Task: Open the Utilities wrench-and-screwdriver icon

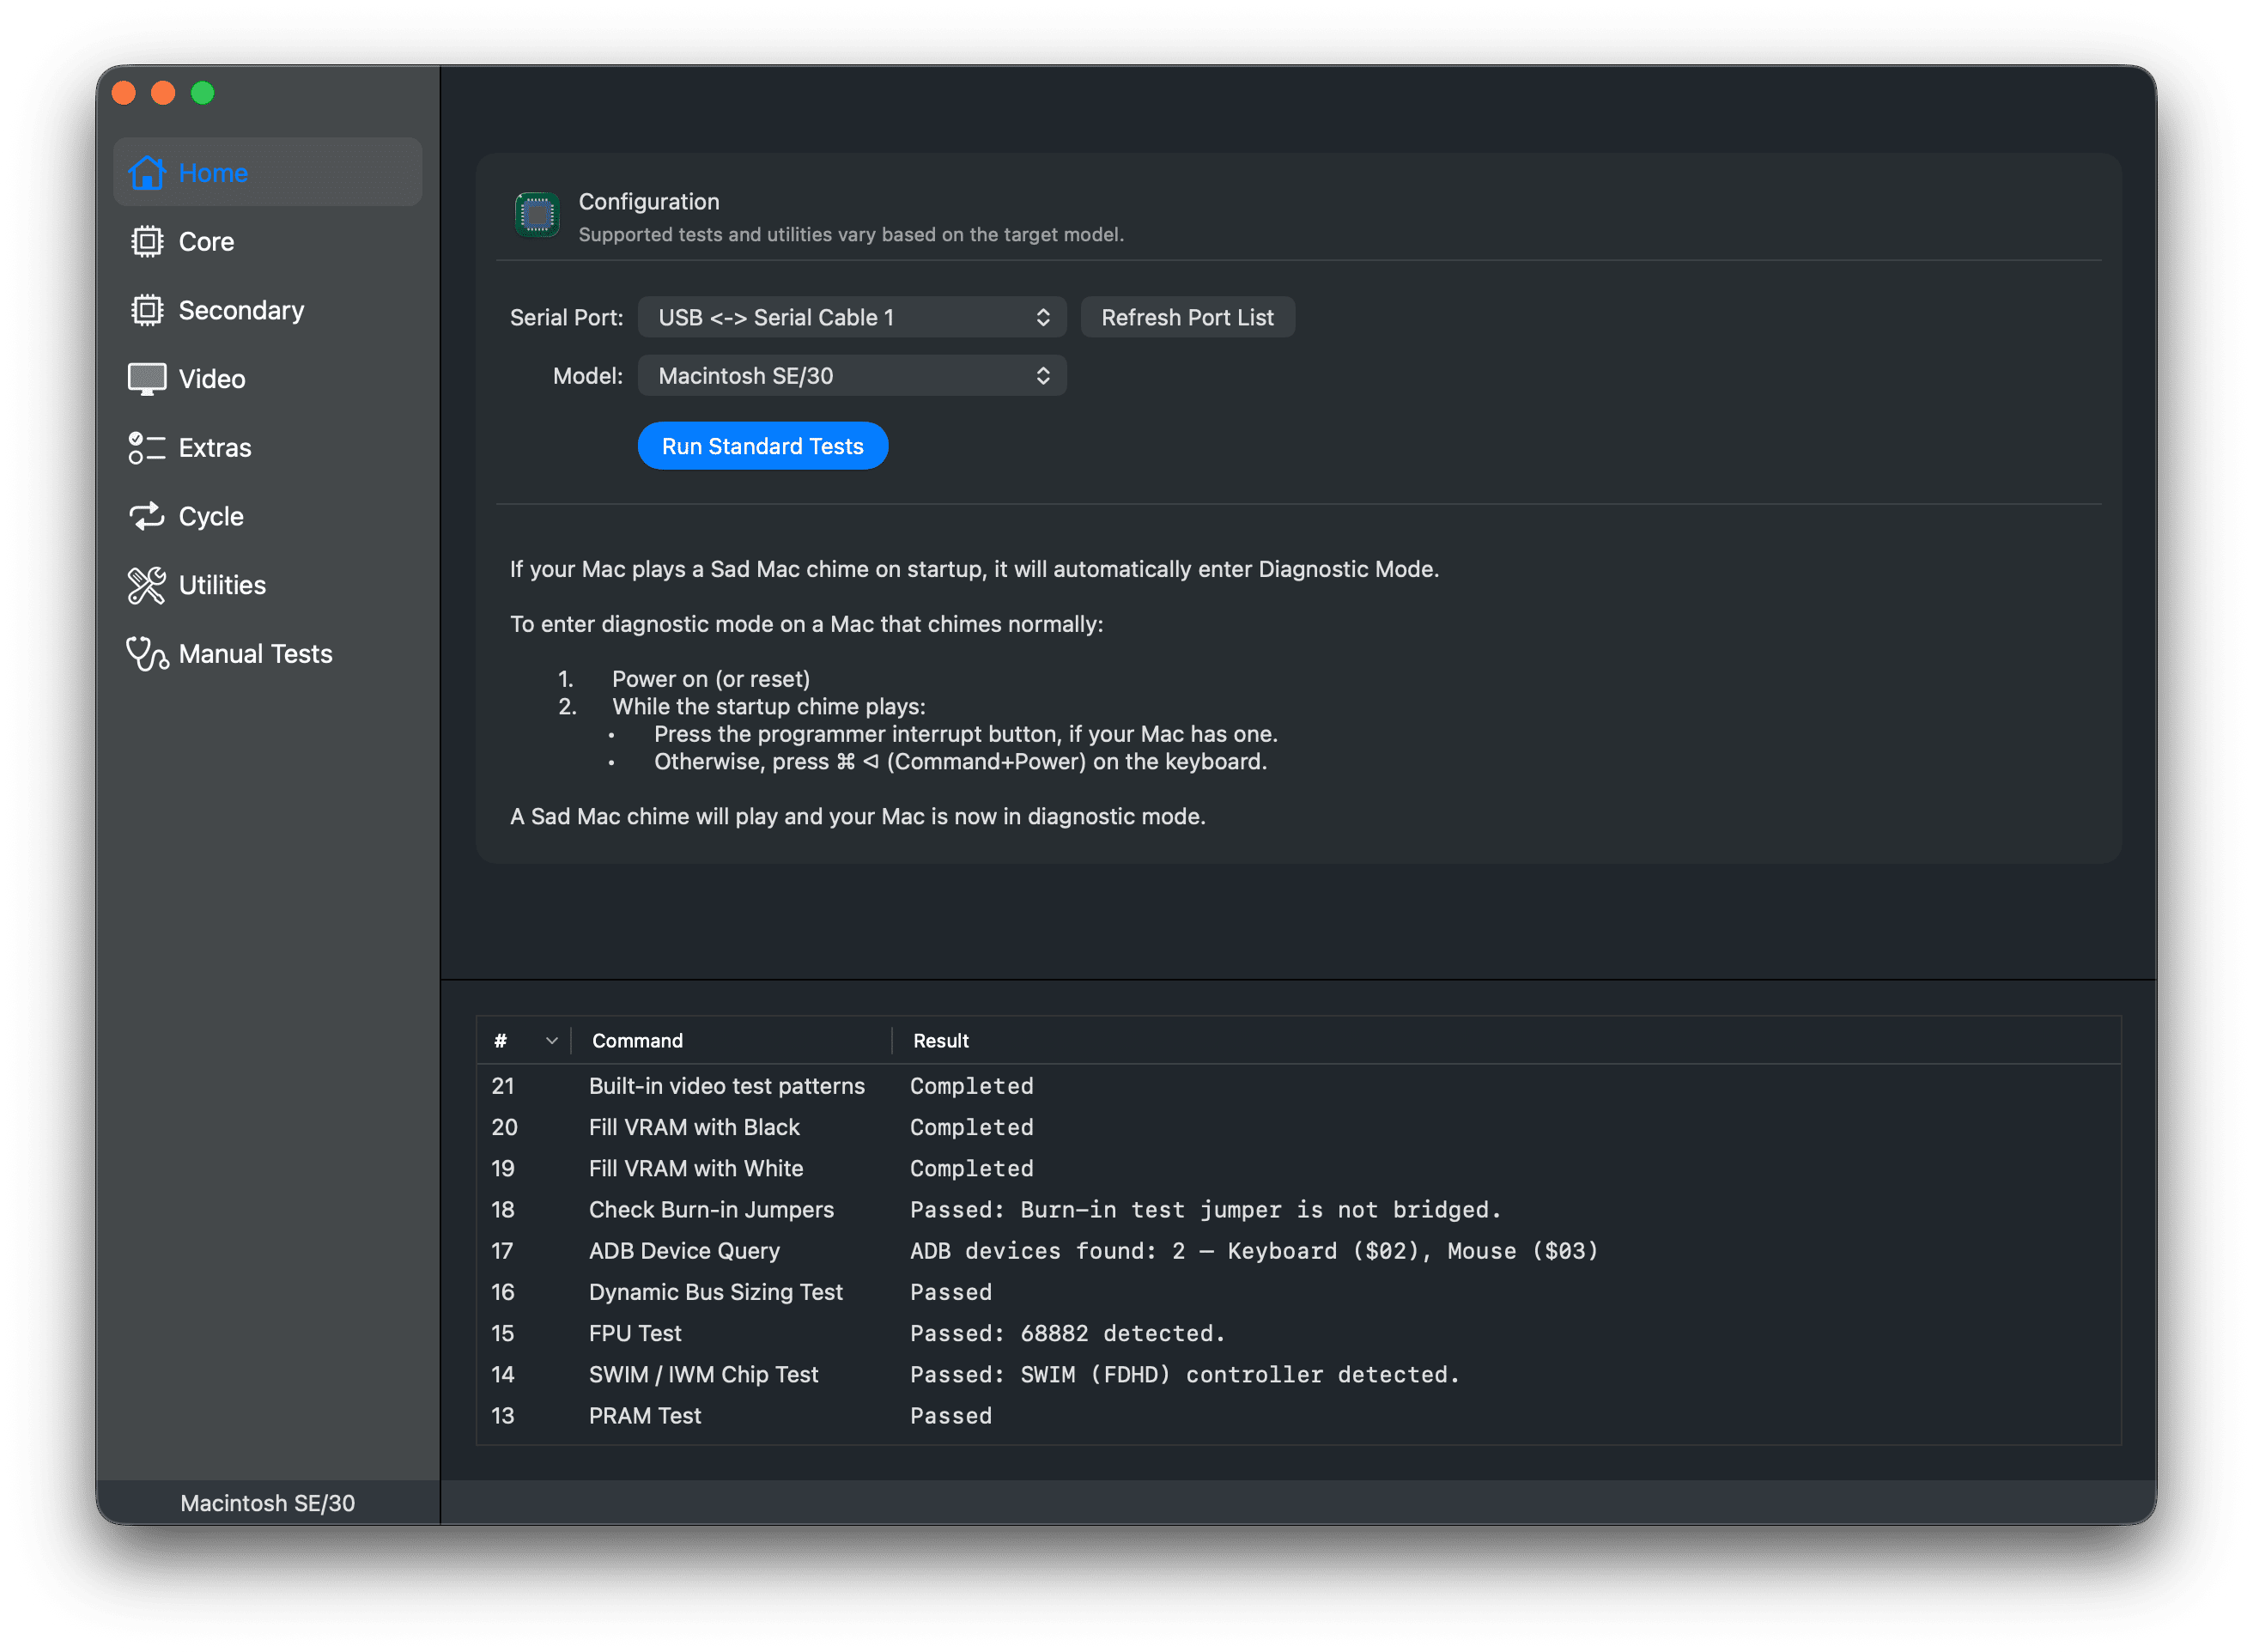Action: point(147,585)
